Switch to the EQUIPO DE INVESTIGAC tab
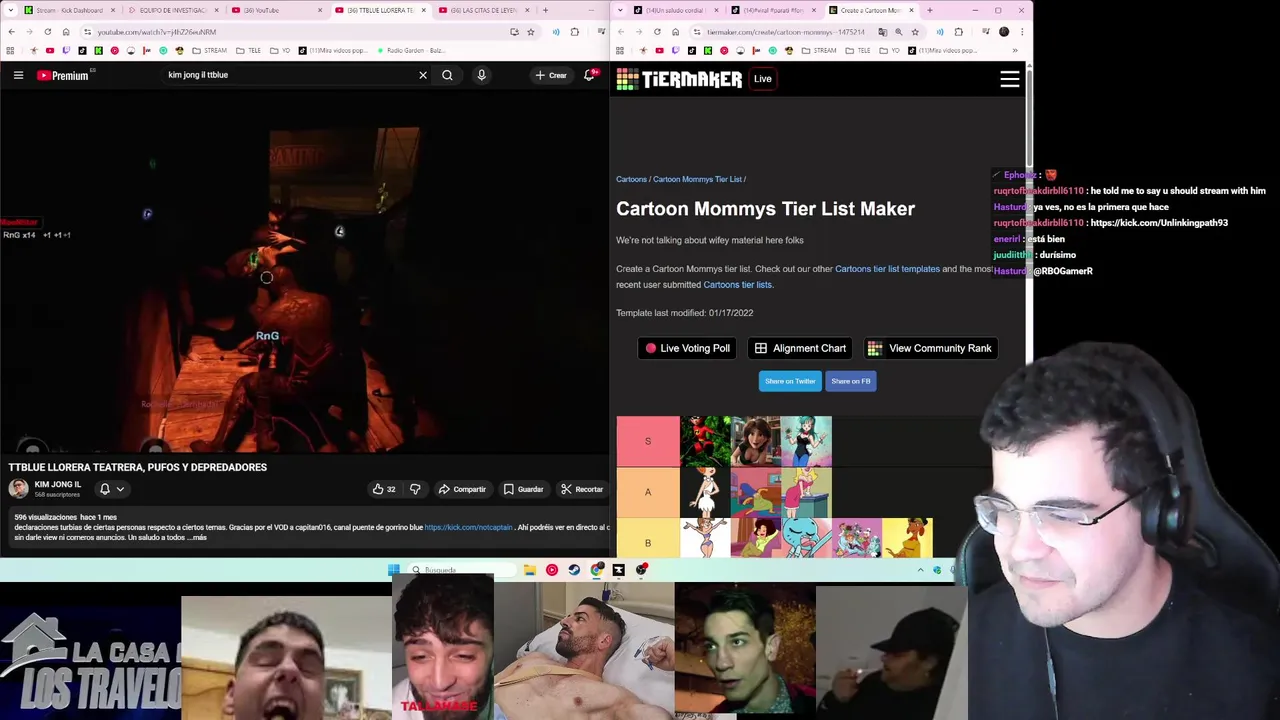Viewport: 1280px width, 720px height. tap(172, 10)
